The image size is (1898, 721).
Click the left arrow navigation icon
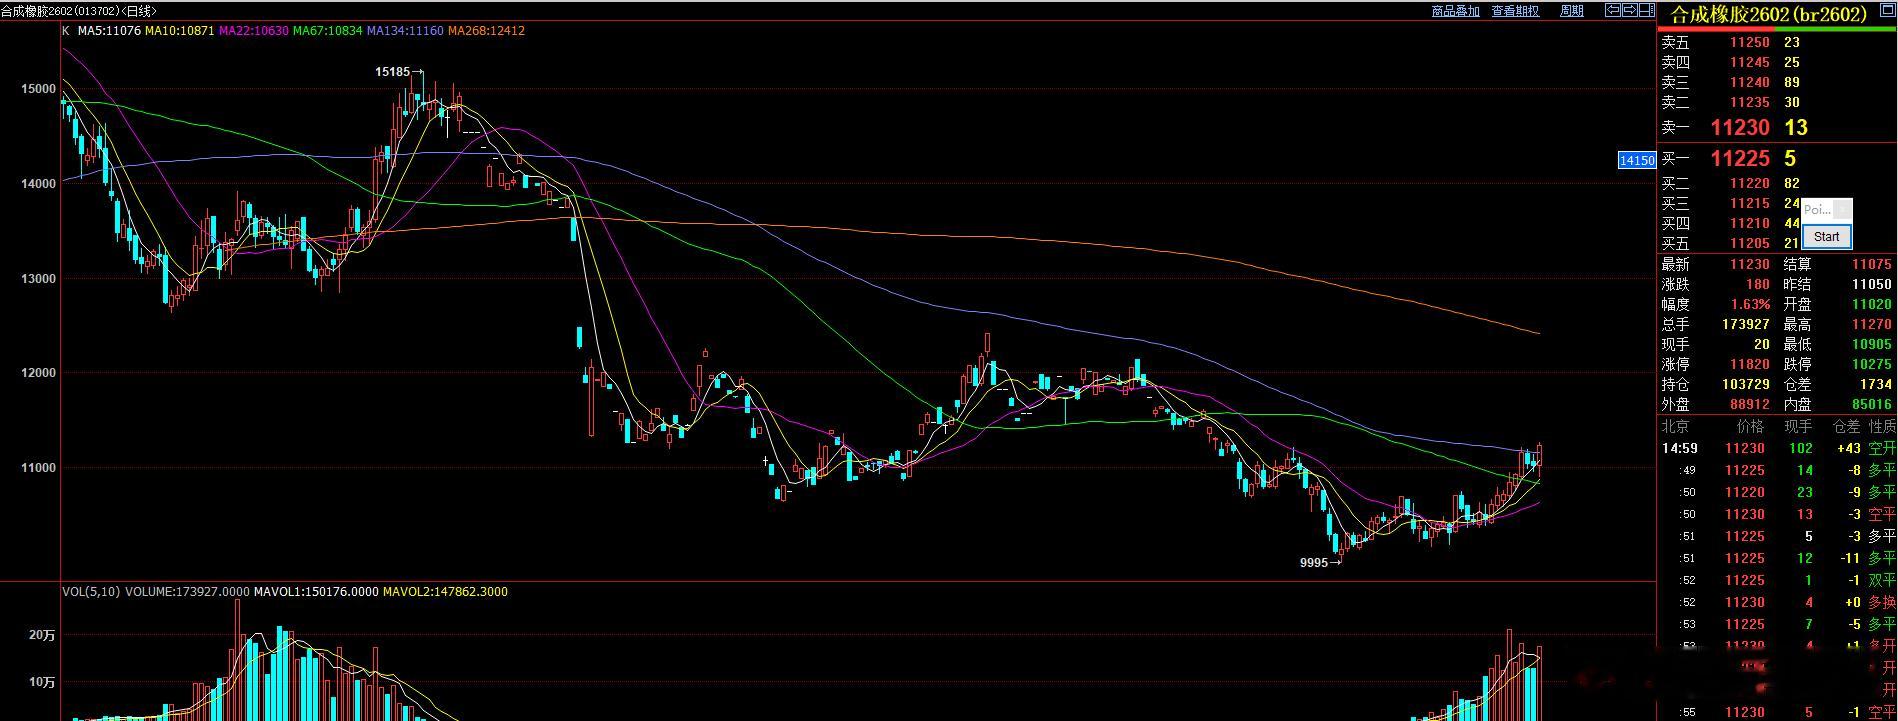tap(1612, 11)
